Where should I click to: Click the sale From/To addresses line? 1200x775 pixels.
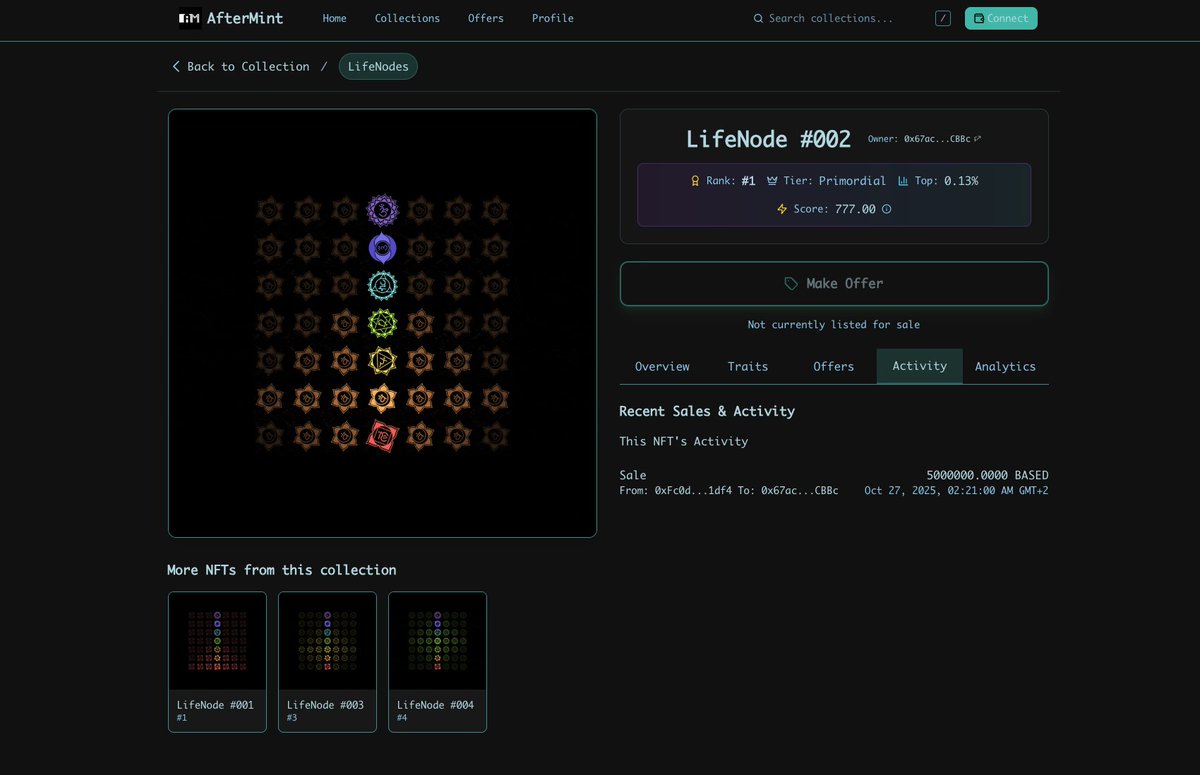pos(729,491)
